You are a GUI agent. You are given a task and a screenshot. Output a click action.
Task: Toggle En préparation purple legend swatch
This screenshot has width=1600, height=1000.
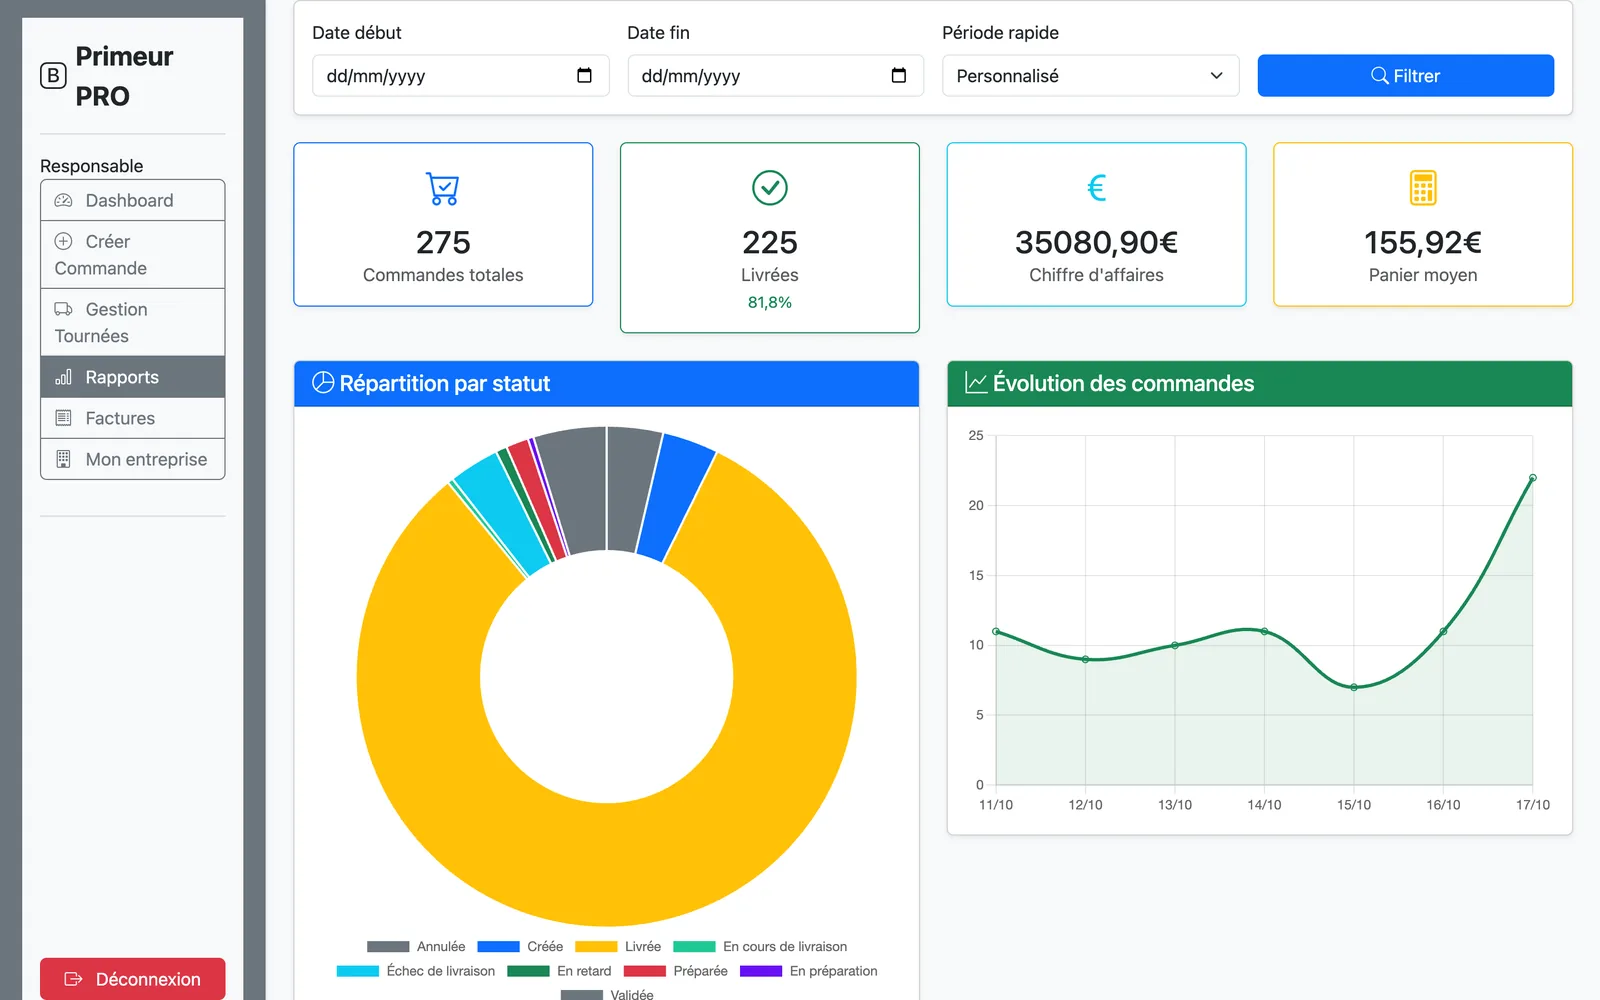(x=761, y=971)
